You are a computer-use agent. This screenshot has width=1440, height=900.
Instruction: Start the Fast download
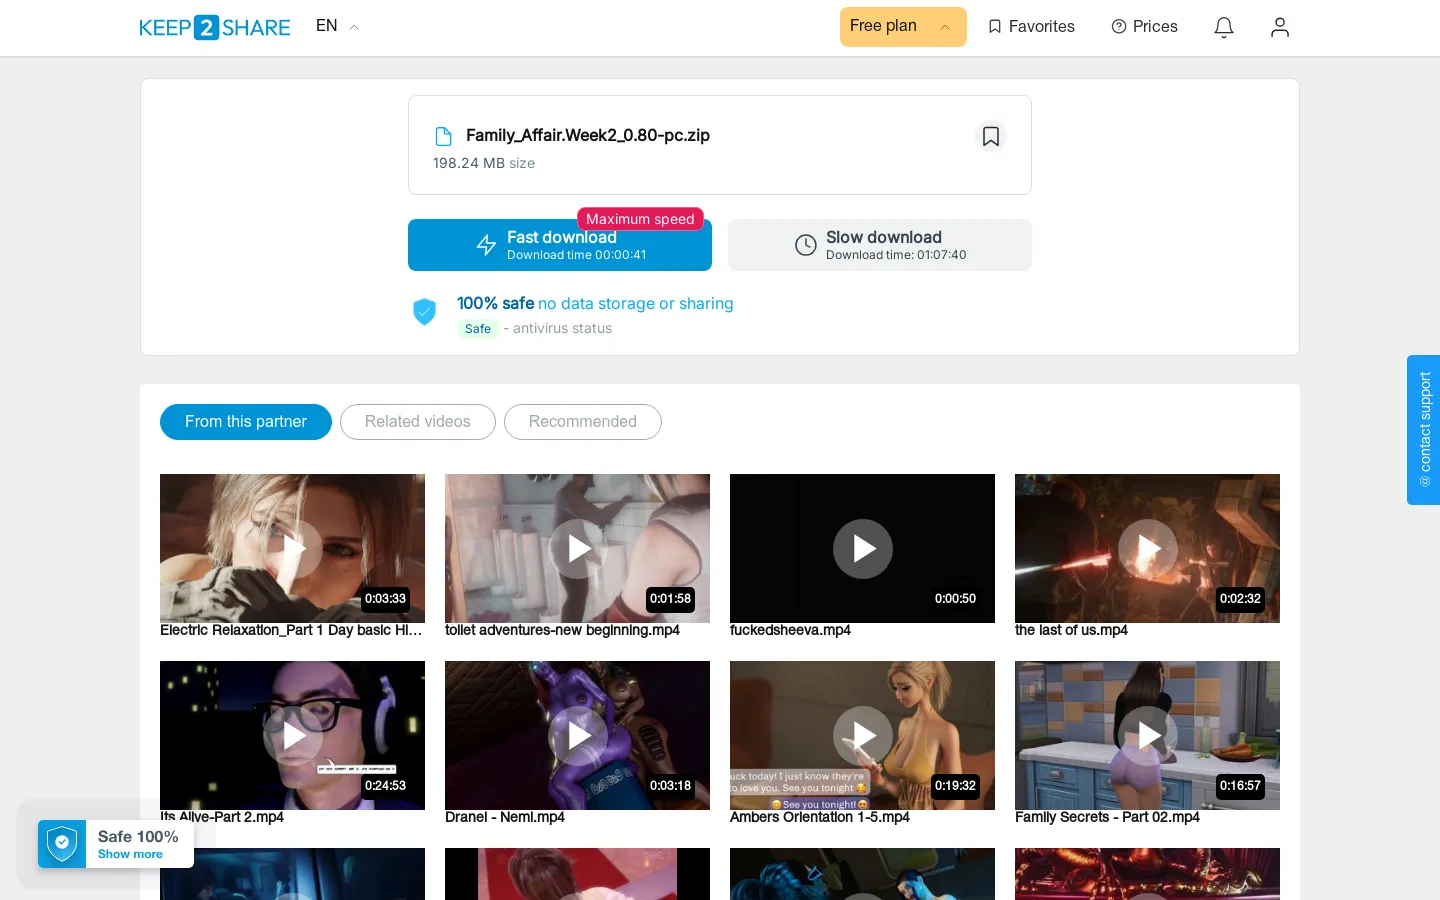click(x=560, y=245)
